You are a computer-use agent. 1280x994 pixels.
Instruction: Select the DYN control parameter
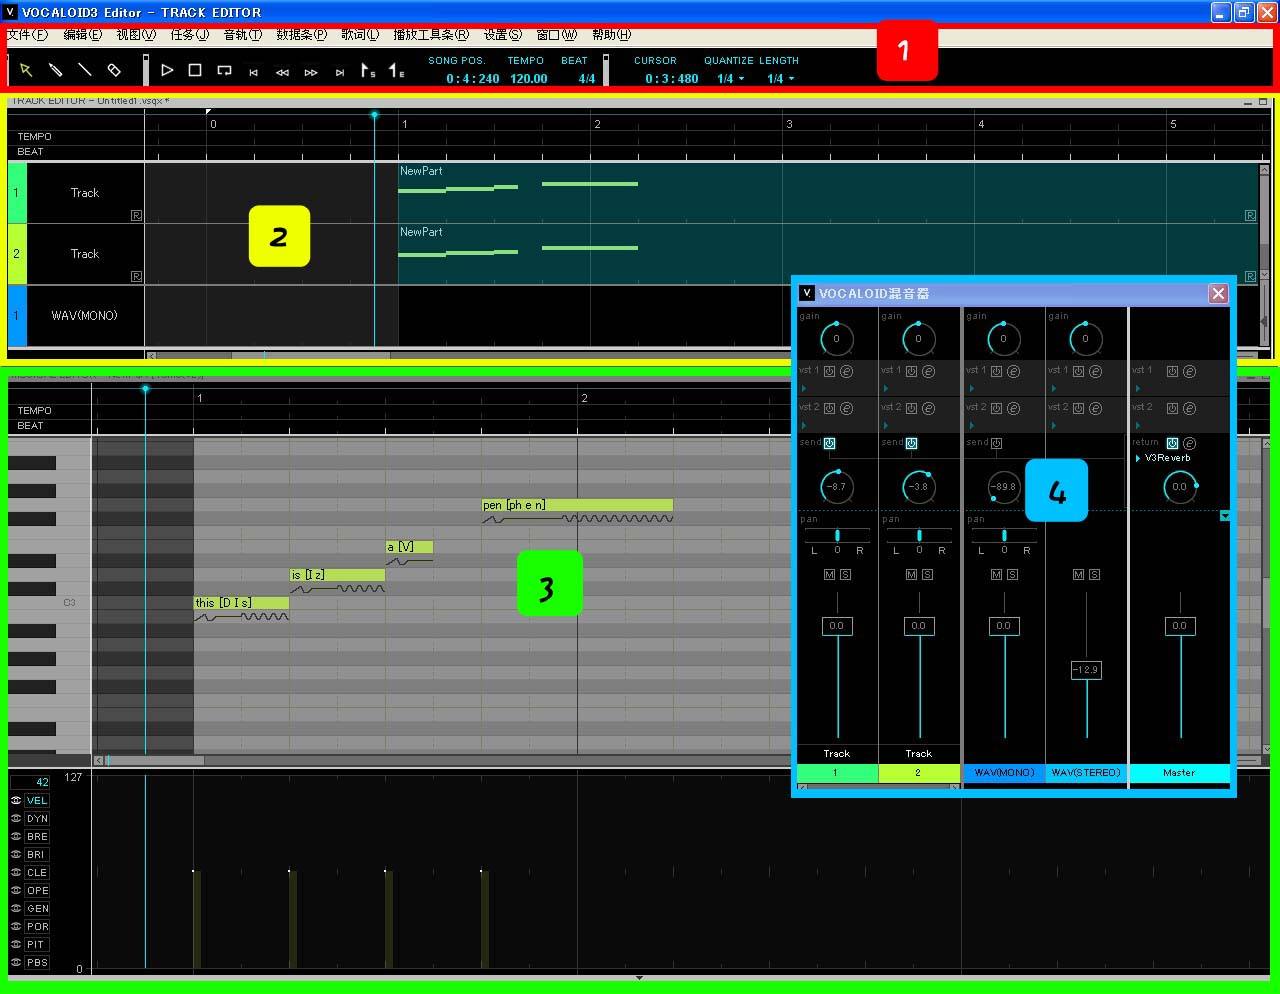(37, 819)
